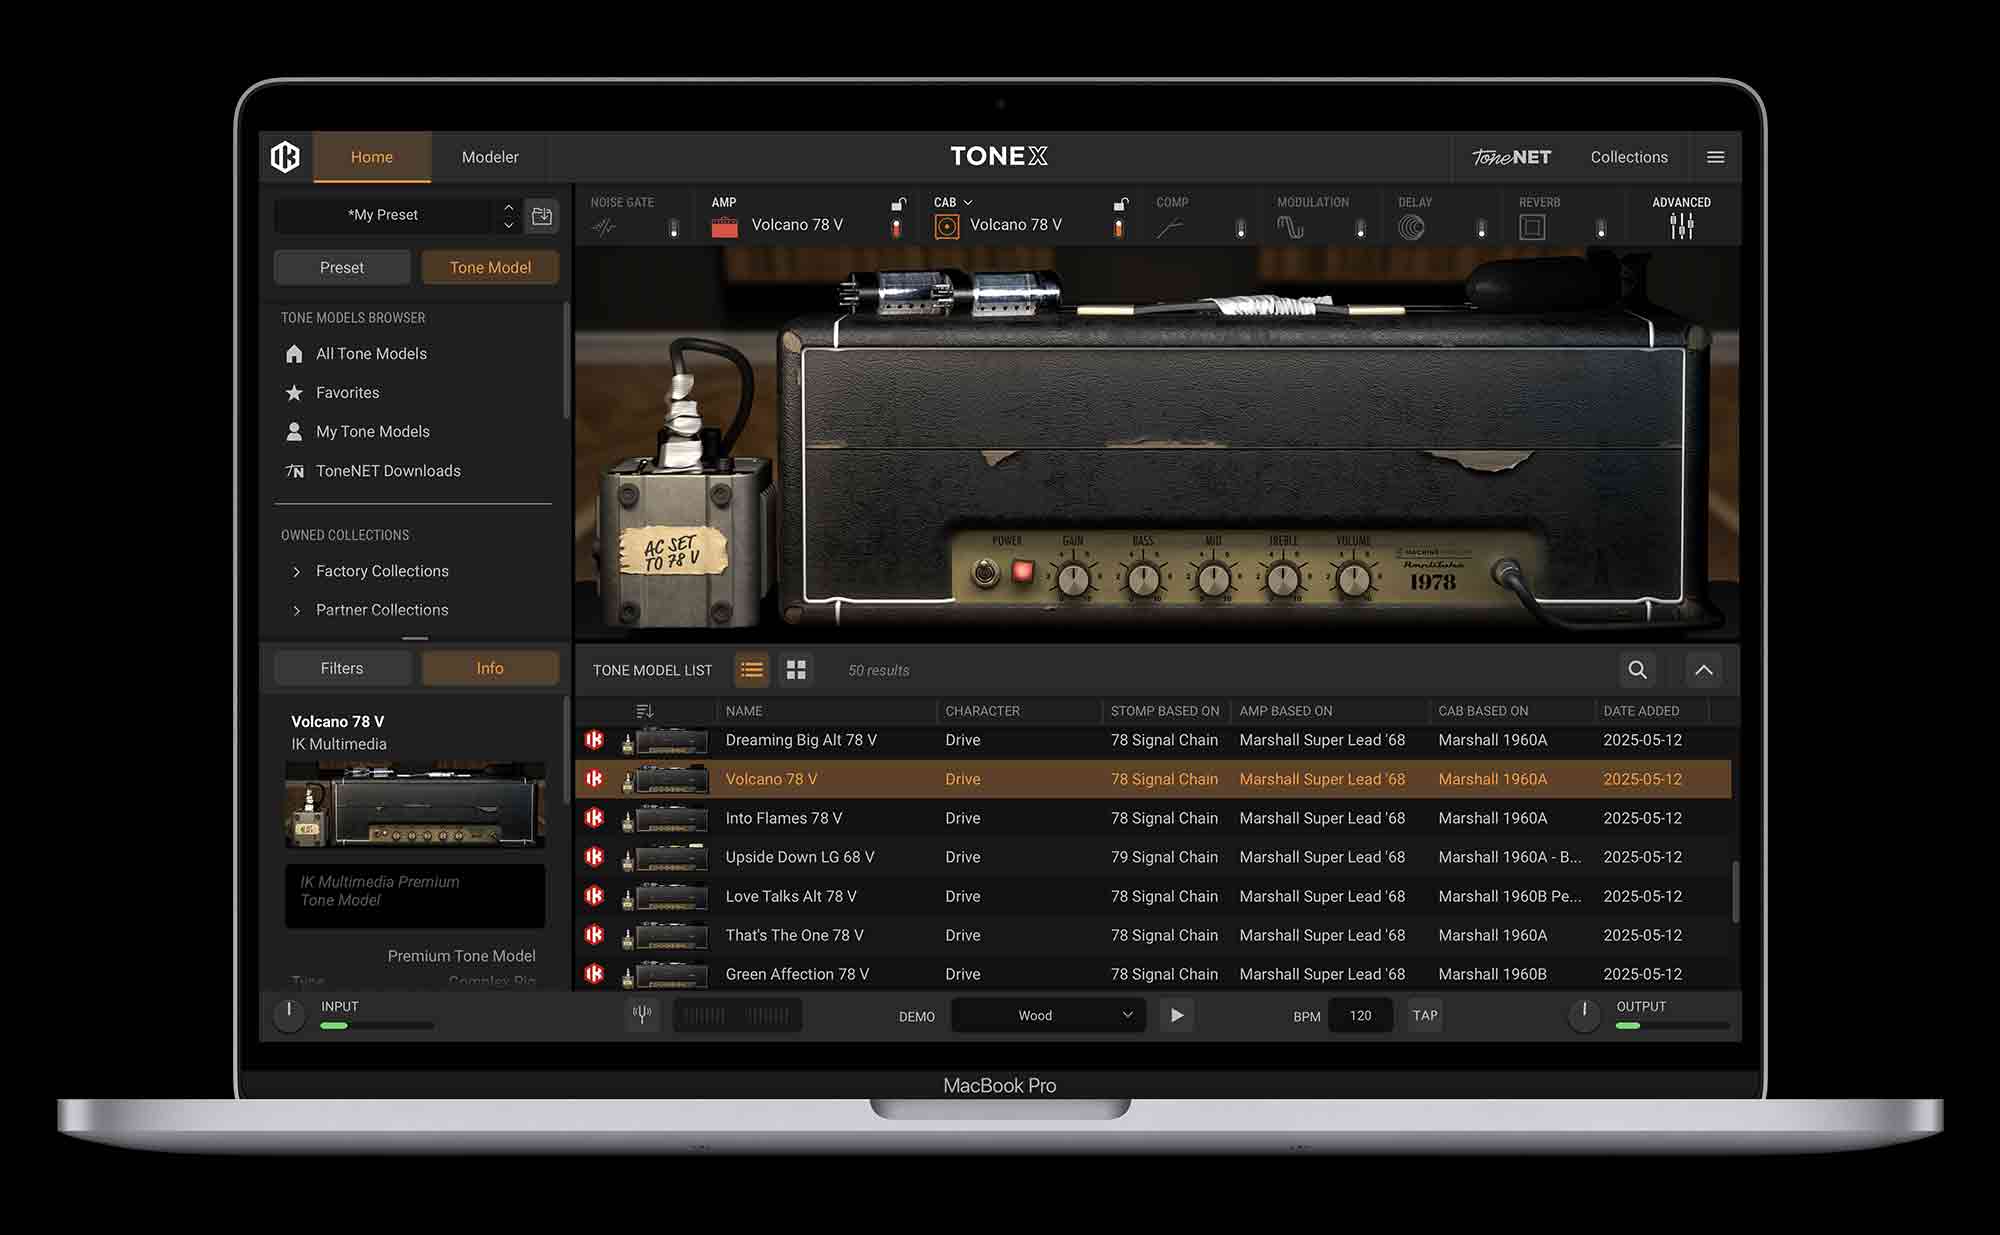The height and width of the screenshot is (1235, 2000).
Task: Open Collections
Action: tap(1629, 157)
